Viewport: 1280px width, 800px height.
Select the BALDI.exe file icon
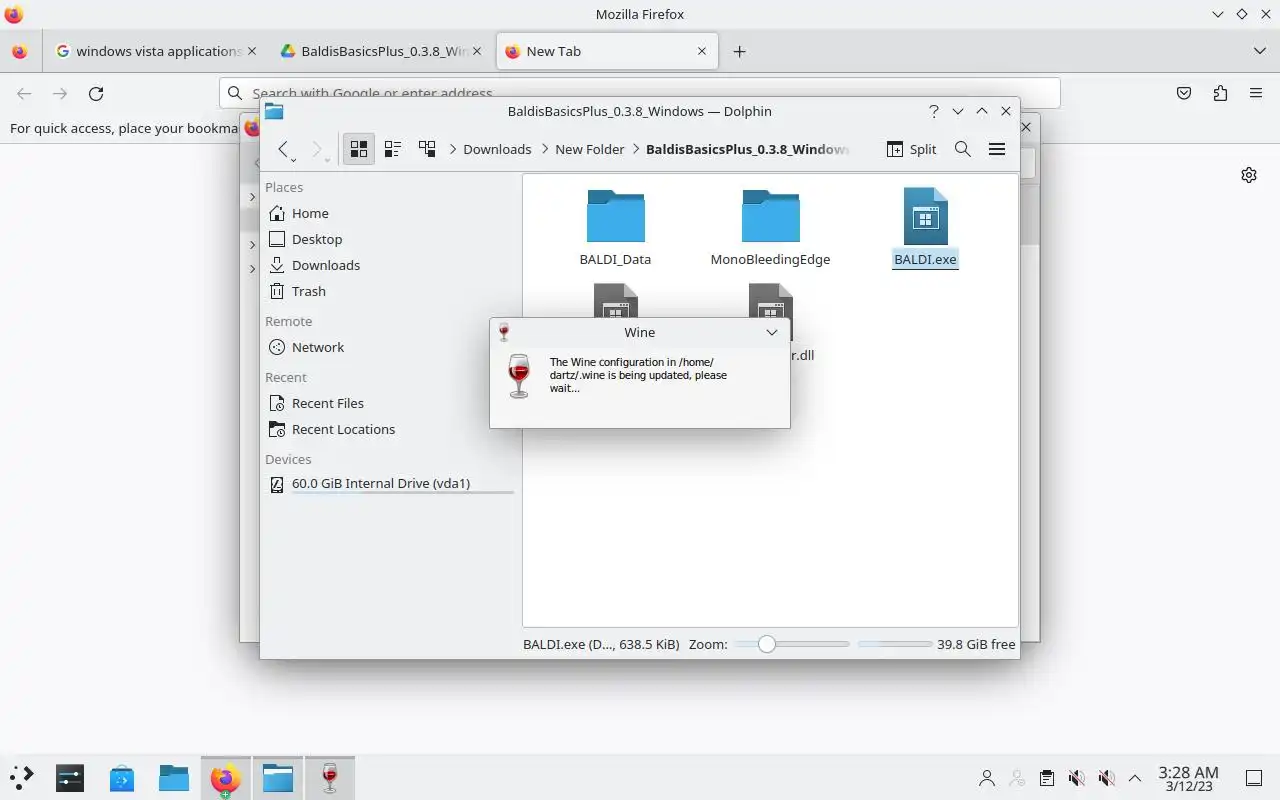925,216
